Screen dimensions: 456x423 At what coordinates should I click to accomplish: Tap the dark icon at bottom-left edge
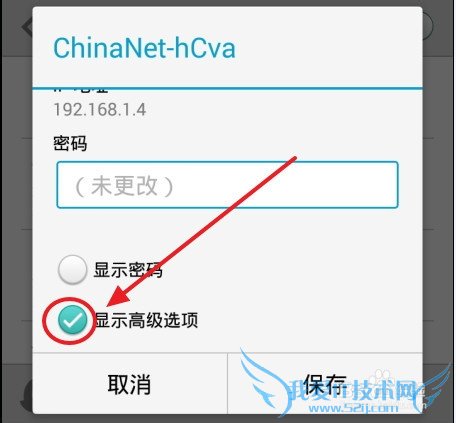[27, 396]
